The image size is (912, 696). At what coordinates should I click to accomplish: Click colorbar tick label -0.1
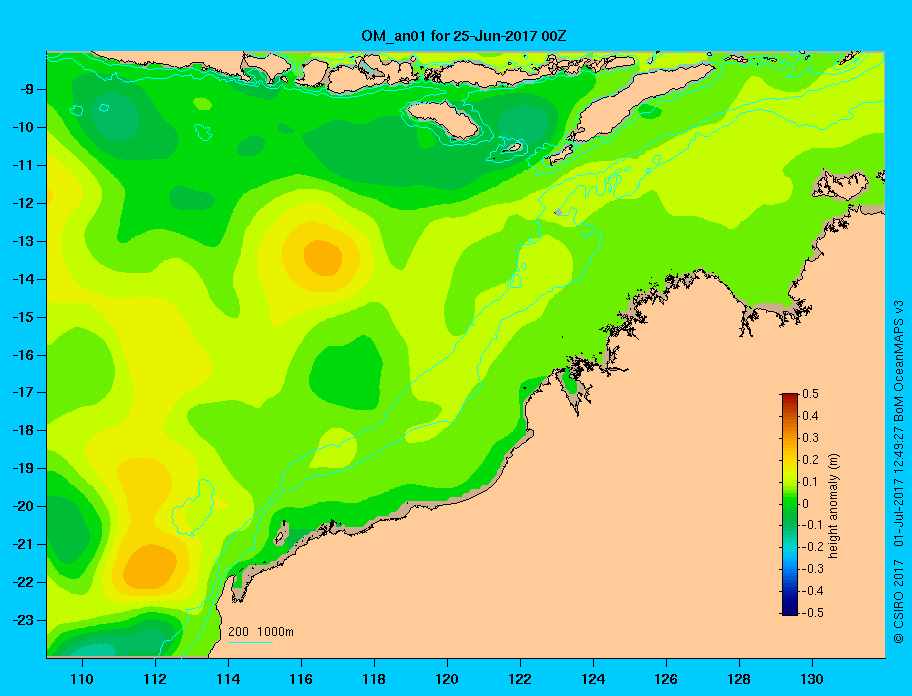pyautogui.click(x=813, y=525)
